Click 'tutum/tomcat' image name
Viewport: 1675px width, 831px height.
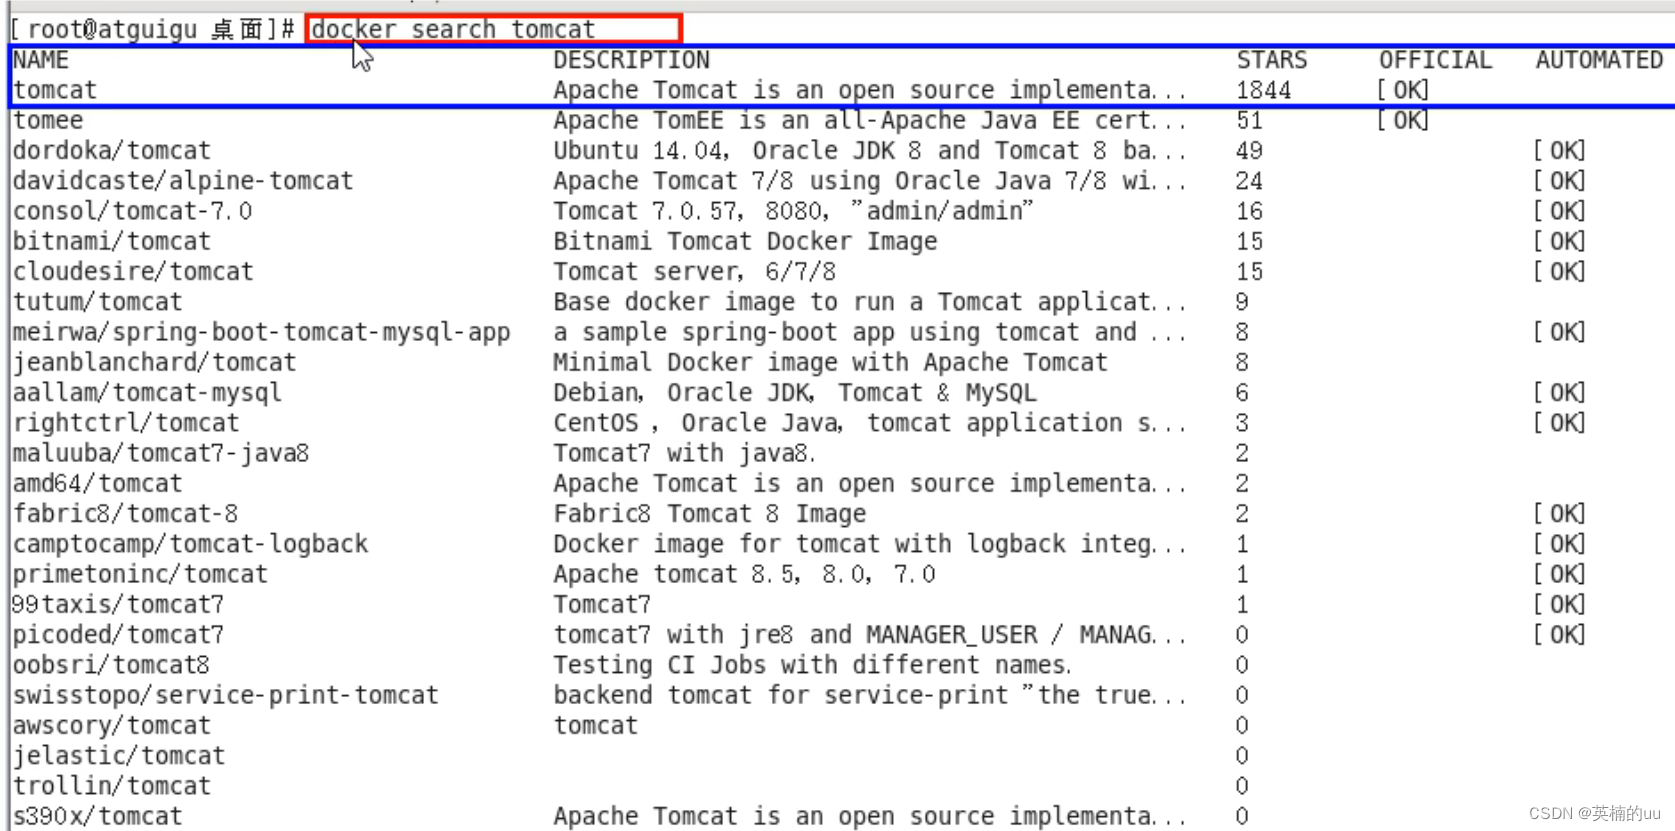point(98,302)
